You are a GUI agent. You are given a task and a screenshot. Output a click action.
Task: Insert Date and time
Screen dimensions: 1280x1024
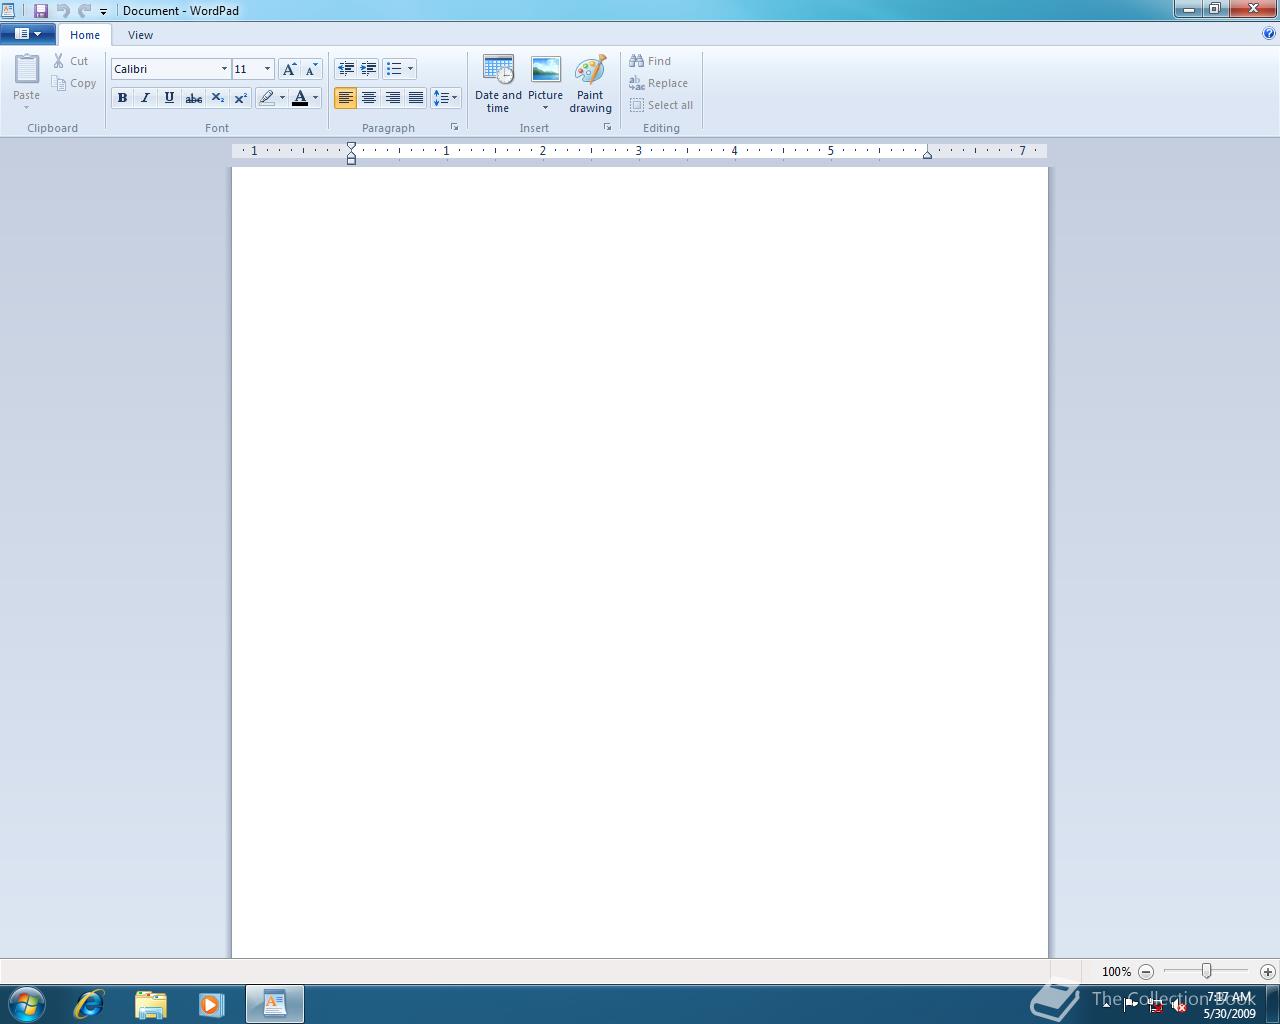tap(498, 84)
